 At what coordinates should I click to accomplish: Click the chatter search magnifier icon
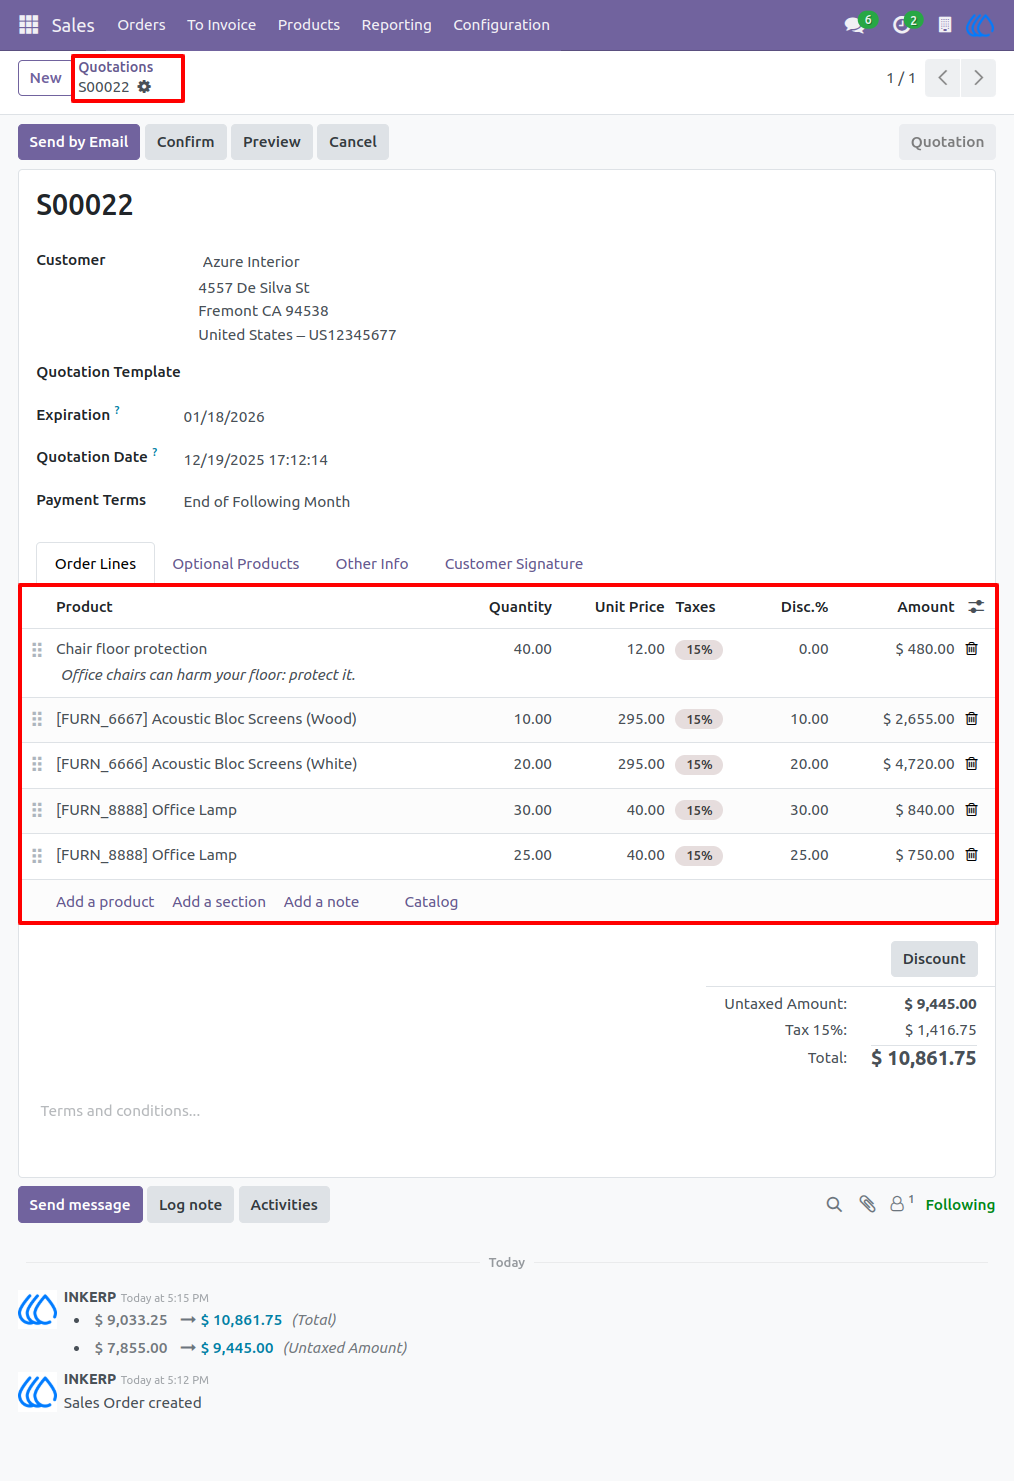point(834,1204)
